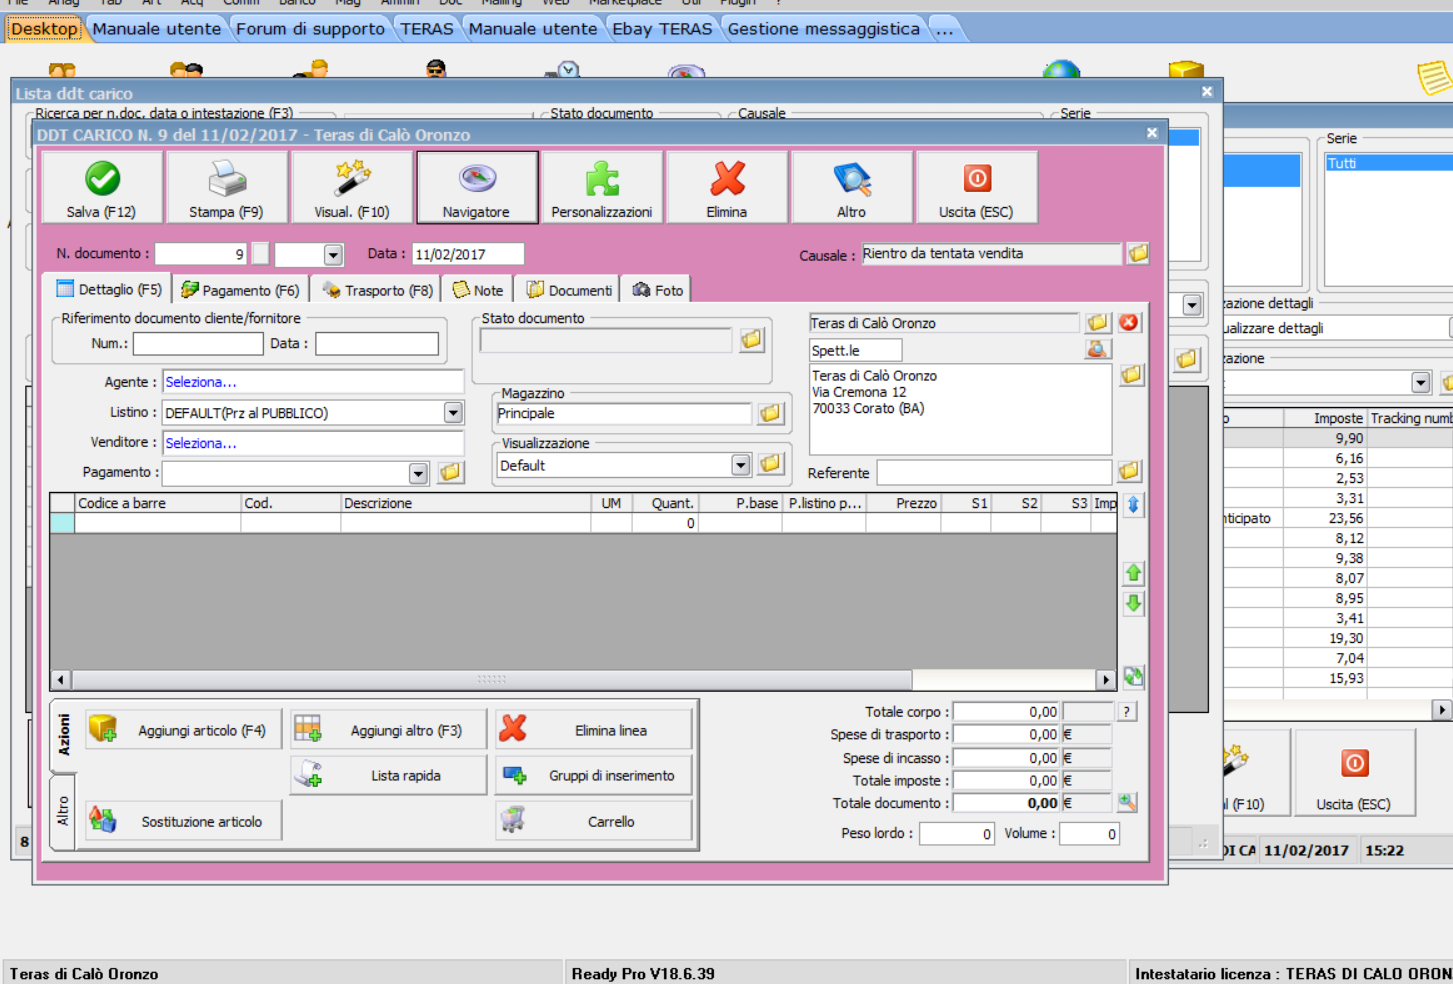The image size is (1453, 984).
Task: Remove the customer with the red X icon
Action: [1129, 323]
